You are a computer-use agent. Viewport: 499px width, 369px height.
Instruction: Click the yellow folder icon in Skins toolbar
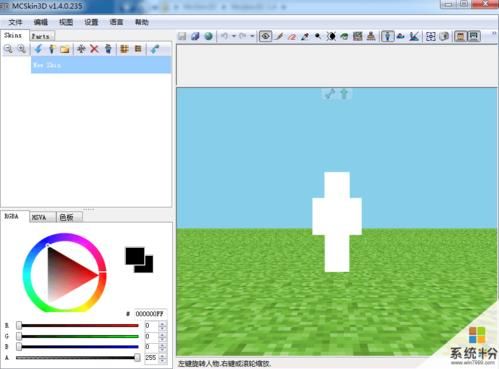tap(65, 49)
